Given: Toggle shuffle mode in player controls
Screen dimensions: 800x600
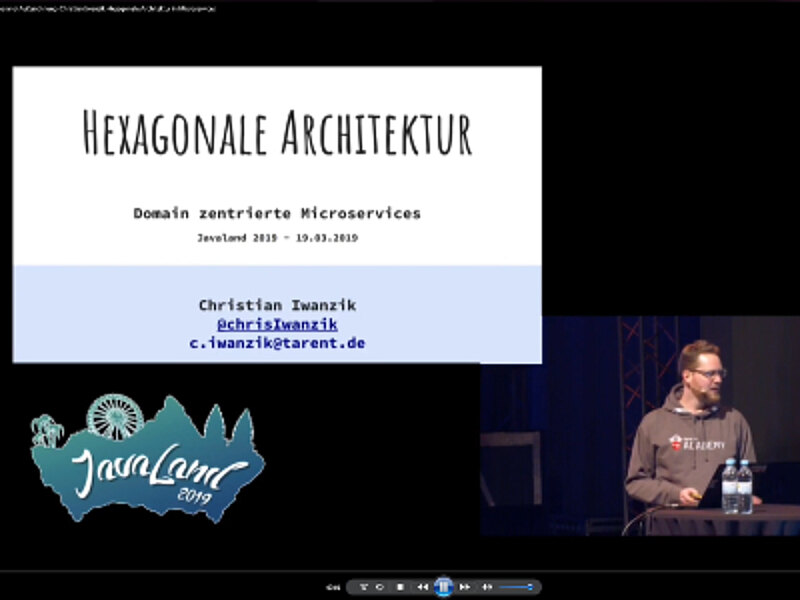Looking at the screenshot, I should point(365,587).
